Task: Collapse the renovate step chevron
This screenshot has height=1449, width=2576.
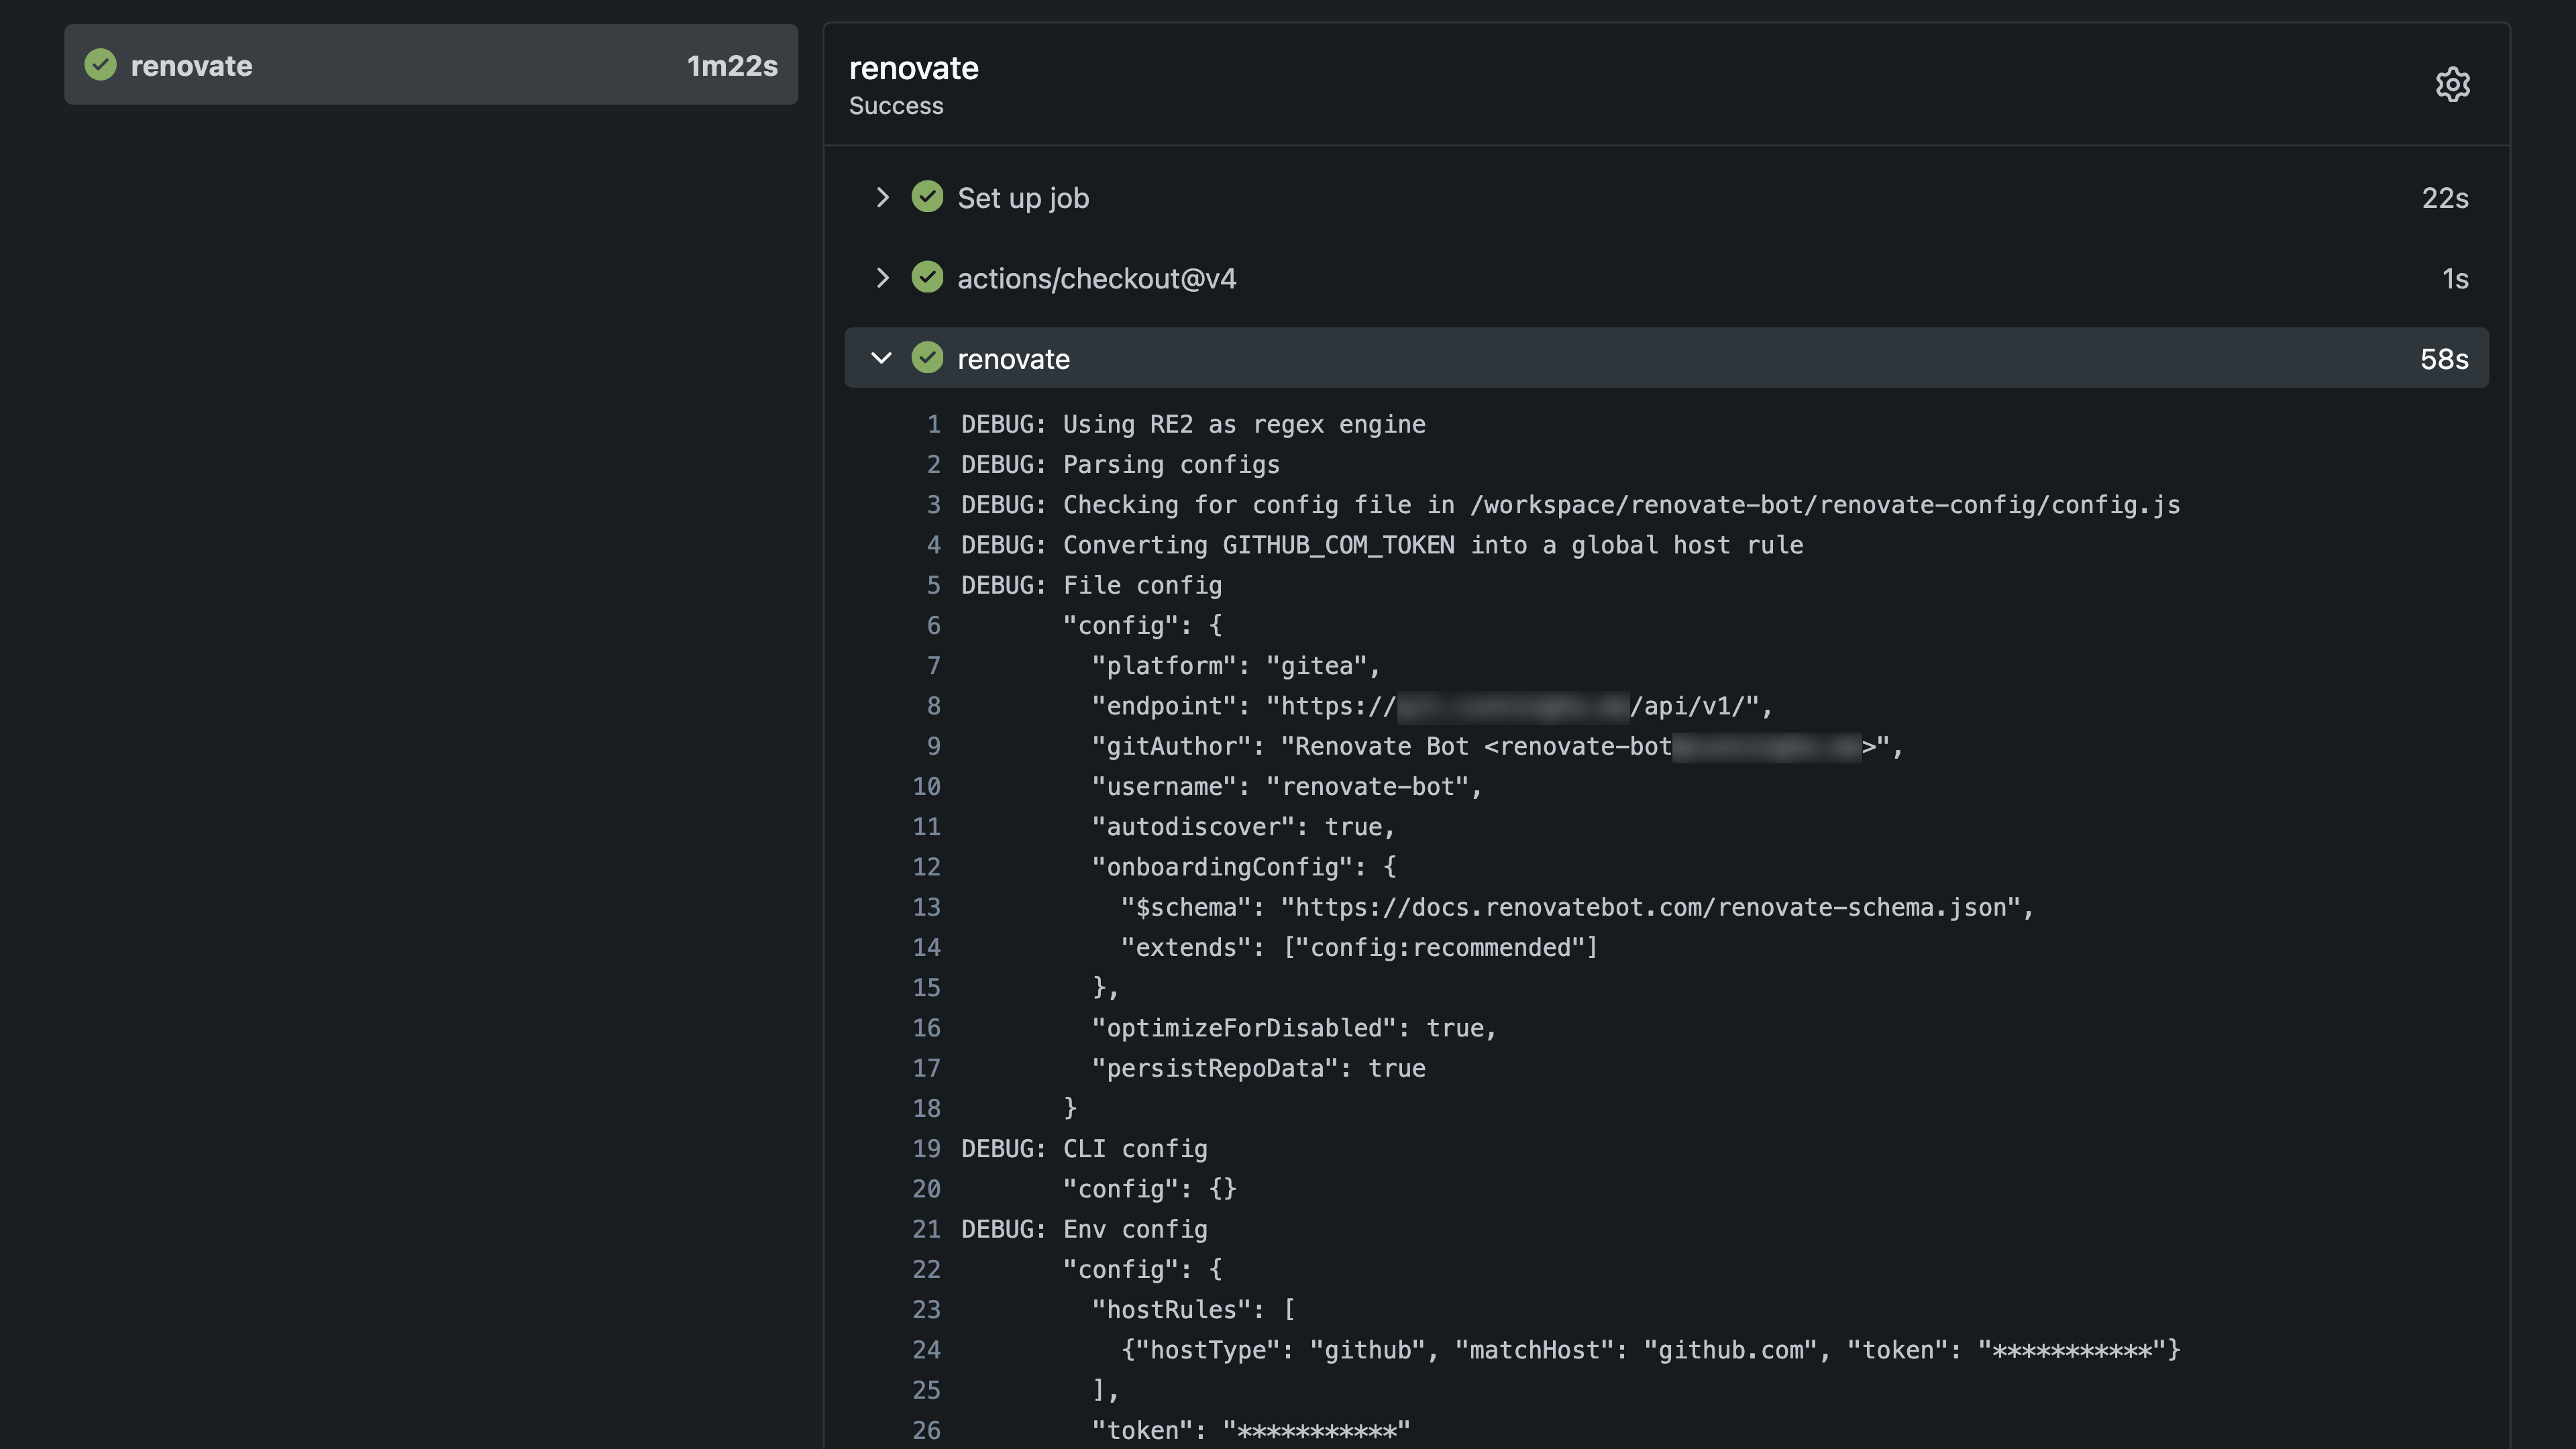Action: point(881,358)
